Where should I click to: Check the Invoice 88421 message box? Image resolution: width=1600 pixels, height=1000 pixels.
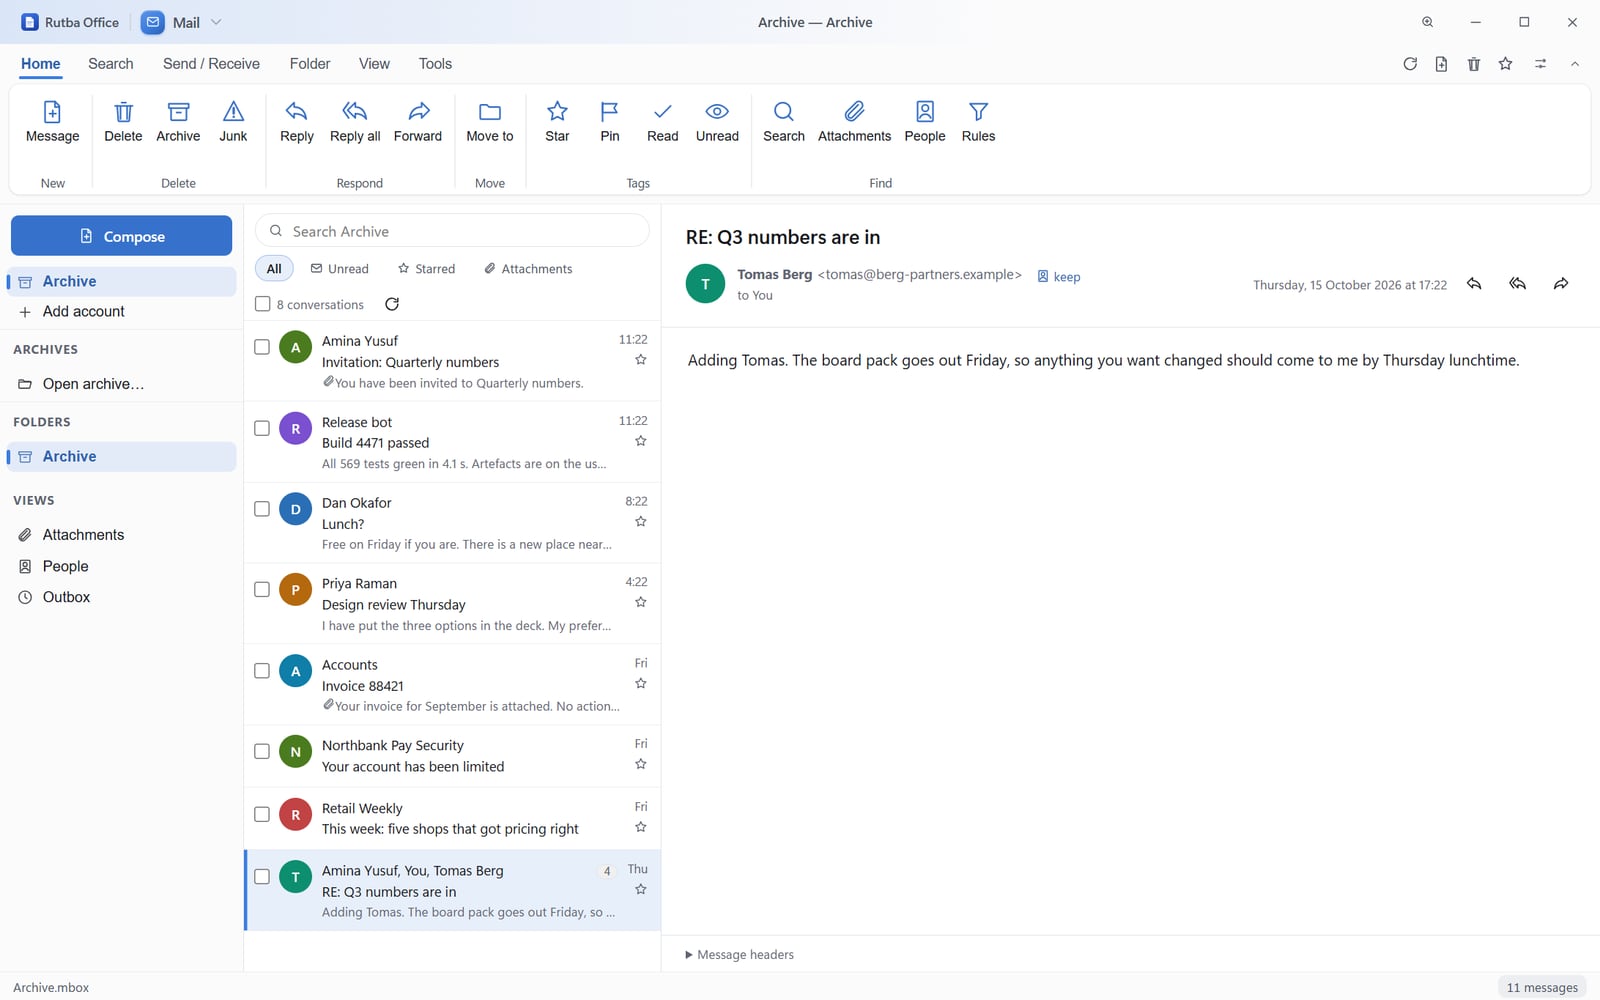[262, 671]
